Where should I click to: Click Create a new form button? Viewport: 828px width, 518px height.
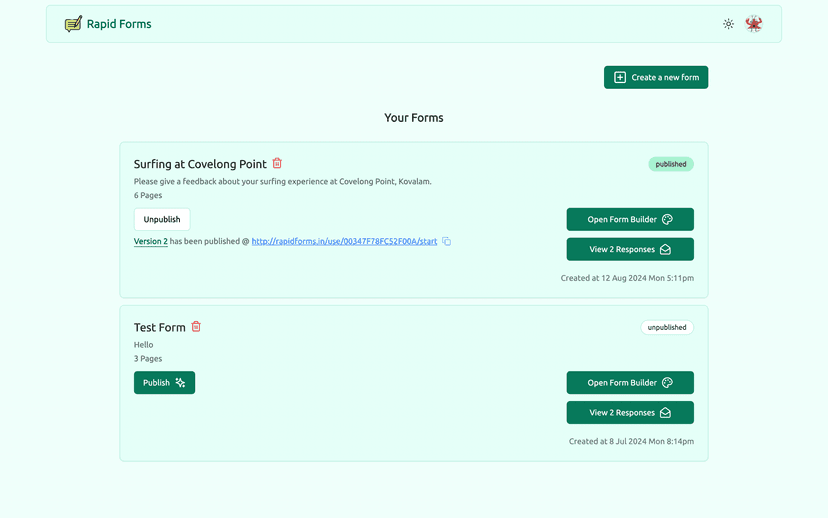pyautogui.click(x=656, y=77)
